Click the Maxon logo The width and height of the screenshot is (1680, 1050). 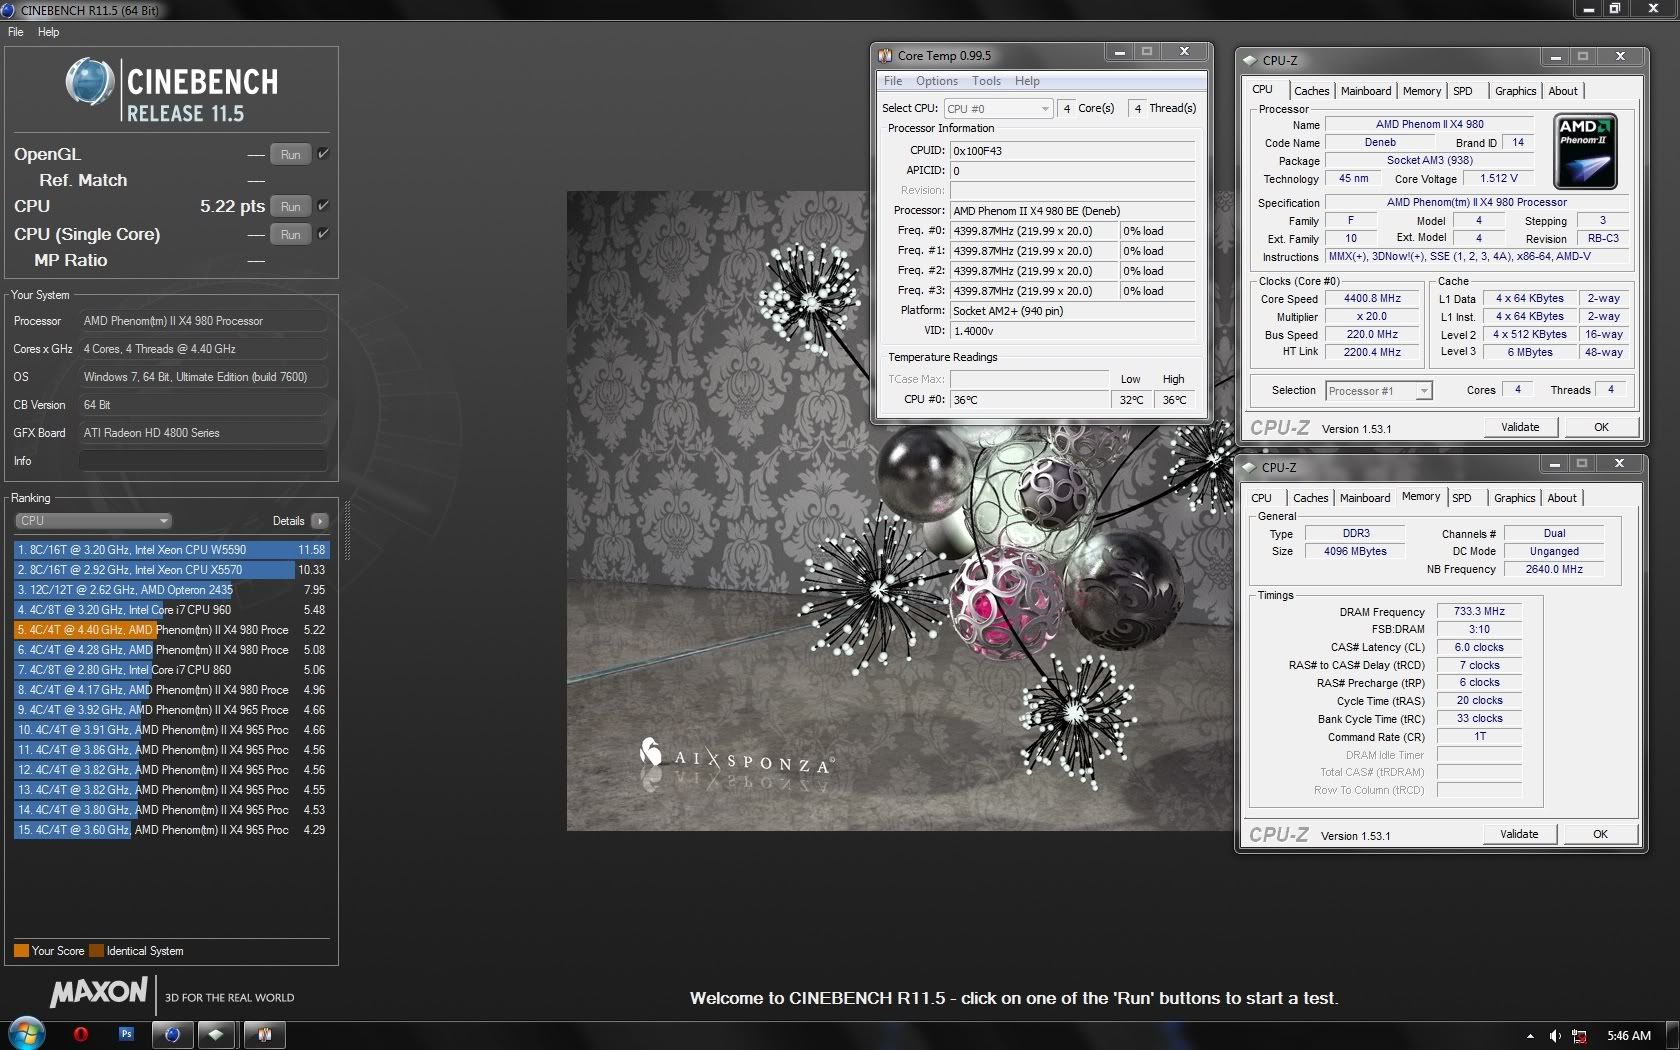click(98, 993)
